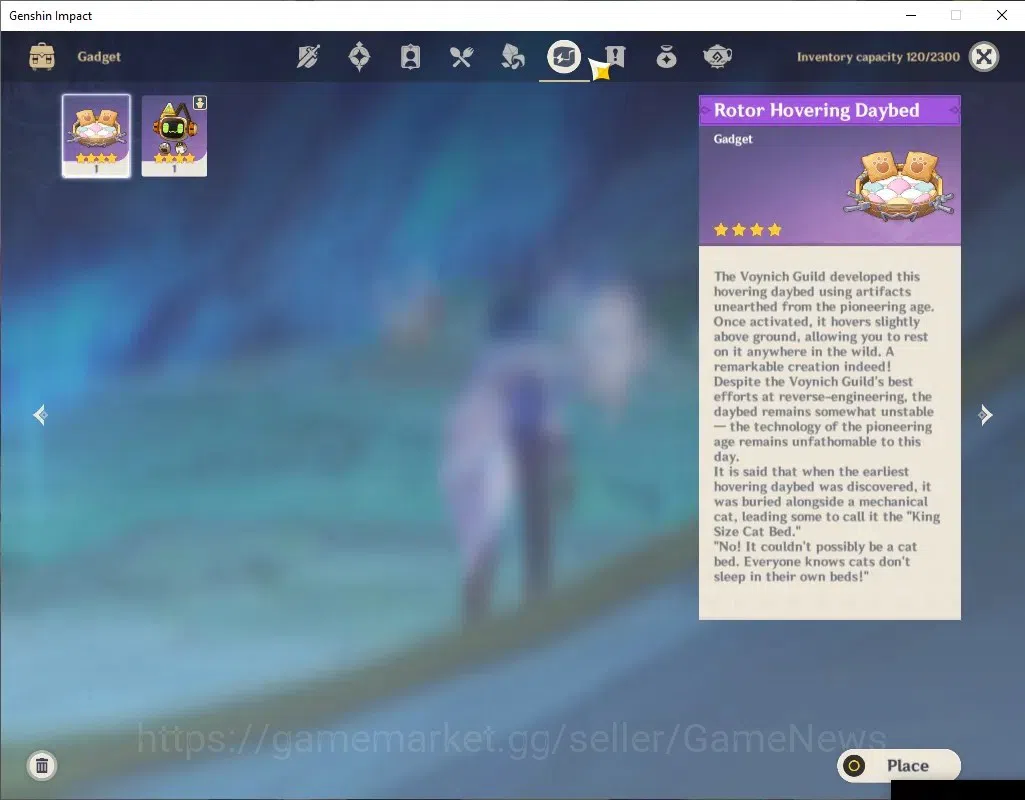Open the Precious Items tab
1025x800 pixels.
(x=666, y=57)
